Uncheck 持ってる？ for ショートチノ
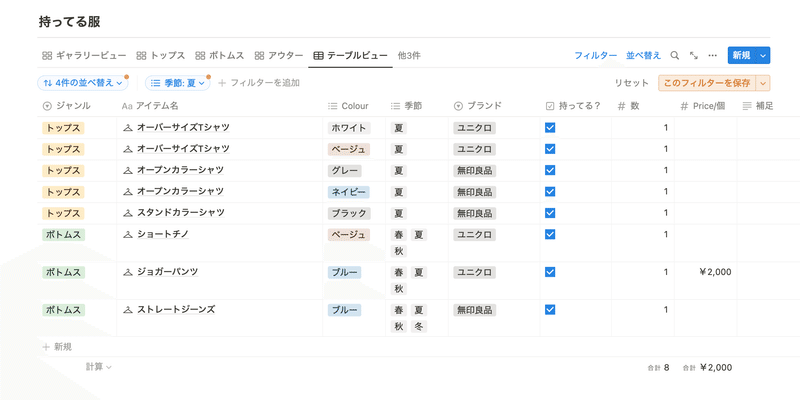The image size is (800, 400). click(550, 234)
